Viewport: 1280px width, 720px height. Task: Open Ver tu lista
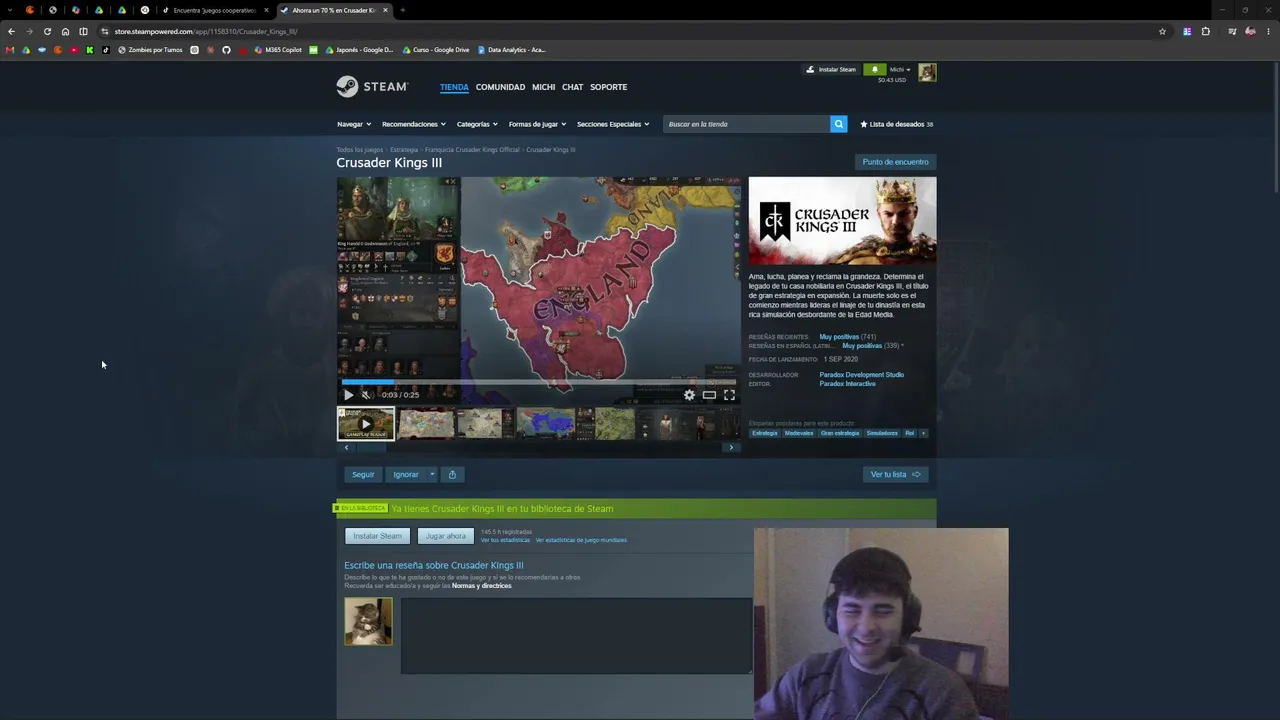tap(895, 474)
